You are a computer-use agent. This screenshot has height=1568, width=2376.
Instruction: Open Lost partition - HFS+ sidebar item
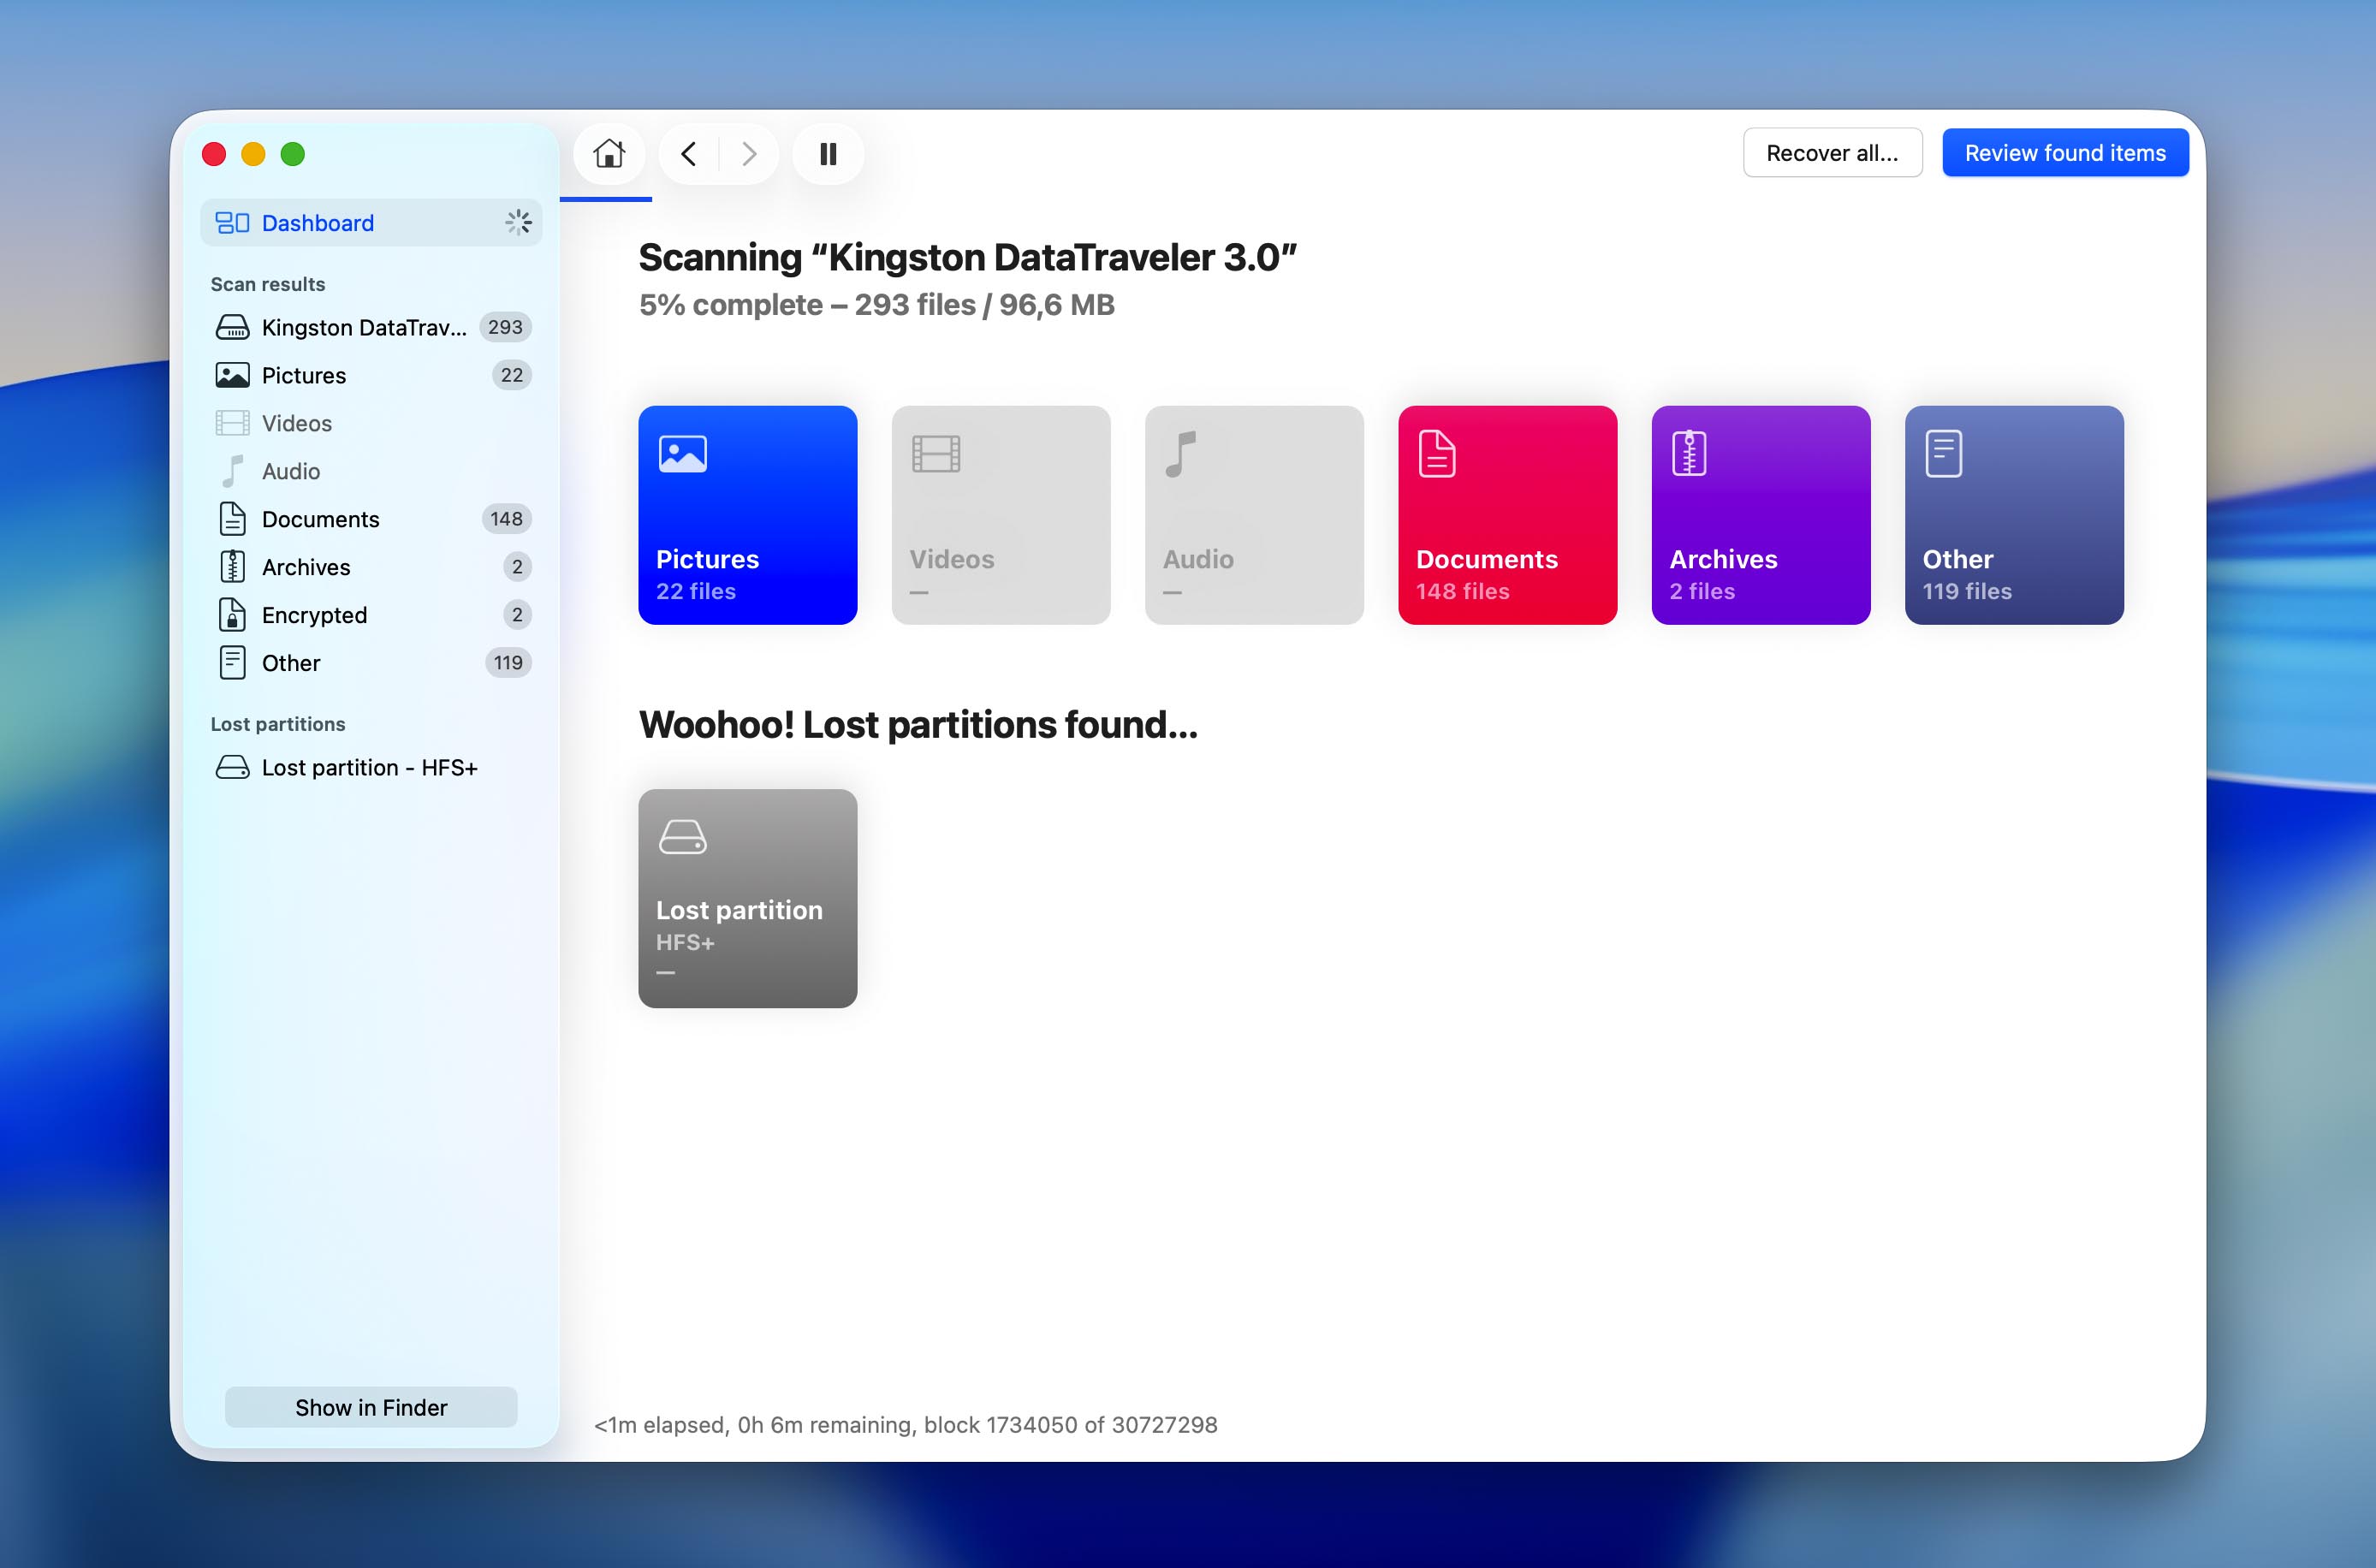pos(371,767)
